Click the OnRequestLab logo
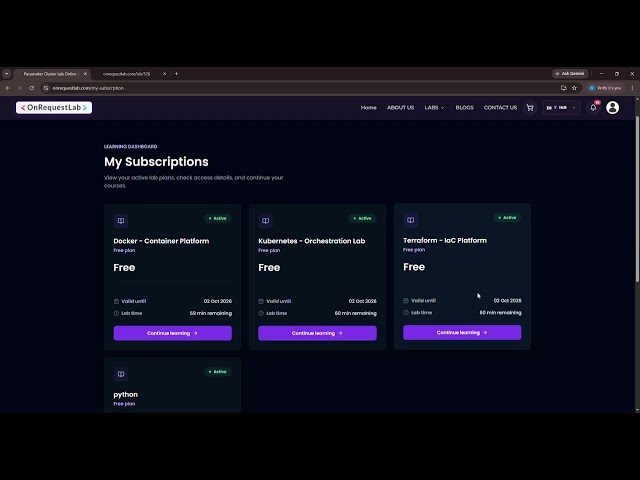Viewport: 640px width, 480px height. [x=54, y=107]
